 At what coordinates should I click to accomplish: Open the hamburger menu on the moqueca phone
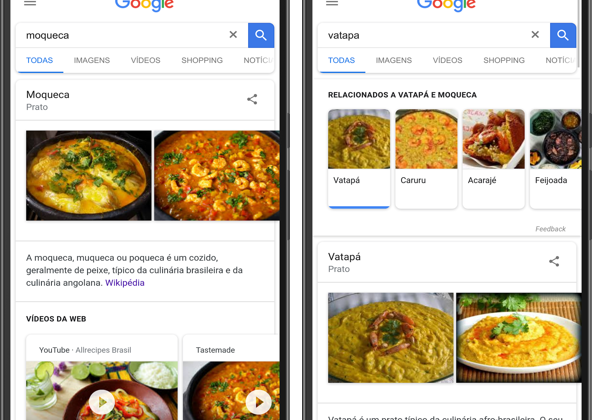[30, 3]
